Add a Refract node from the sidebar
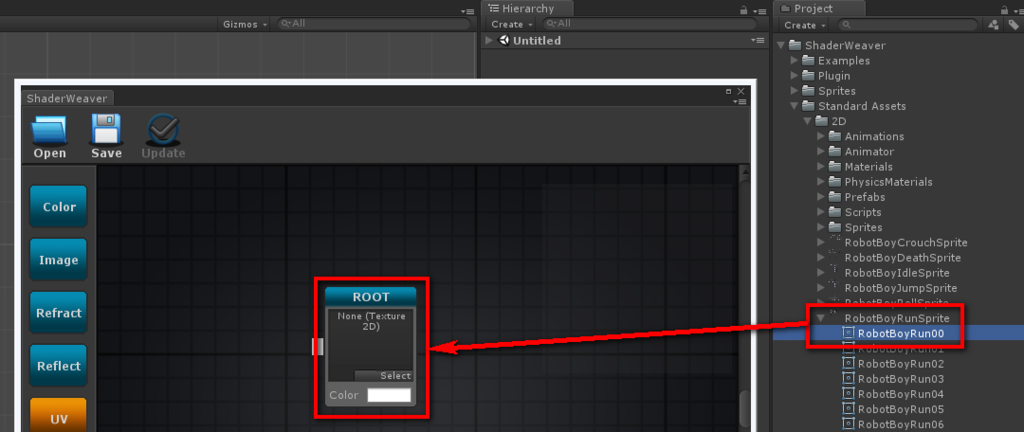Viewport: 1024px width, 432px height. tap(59, 313)
